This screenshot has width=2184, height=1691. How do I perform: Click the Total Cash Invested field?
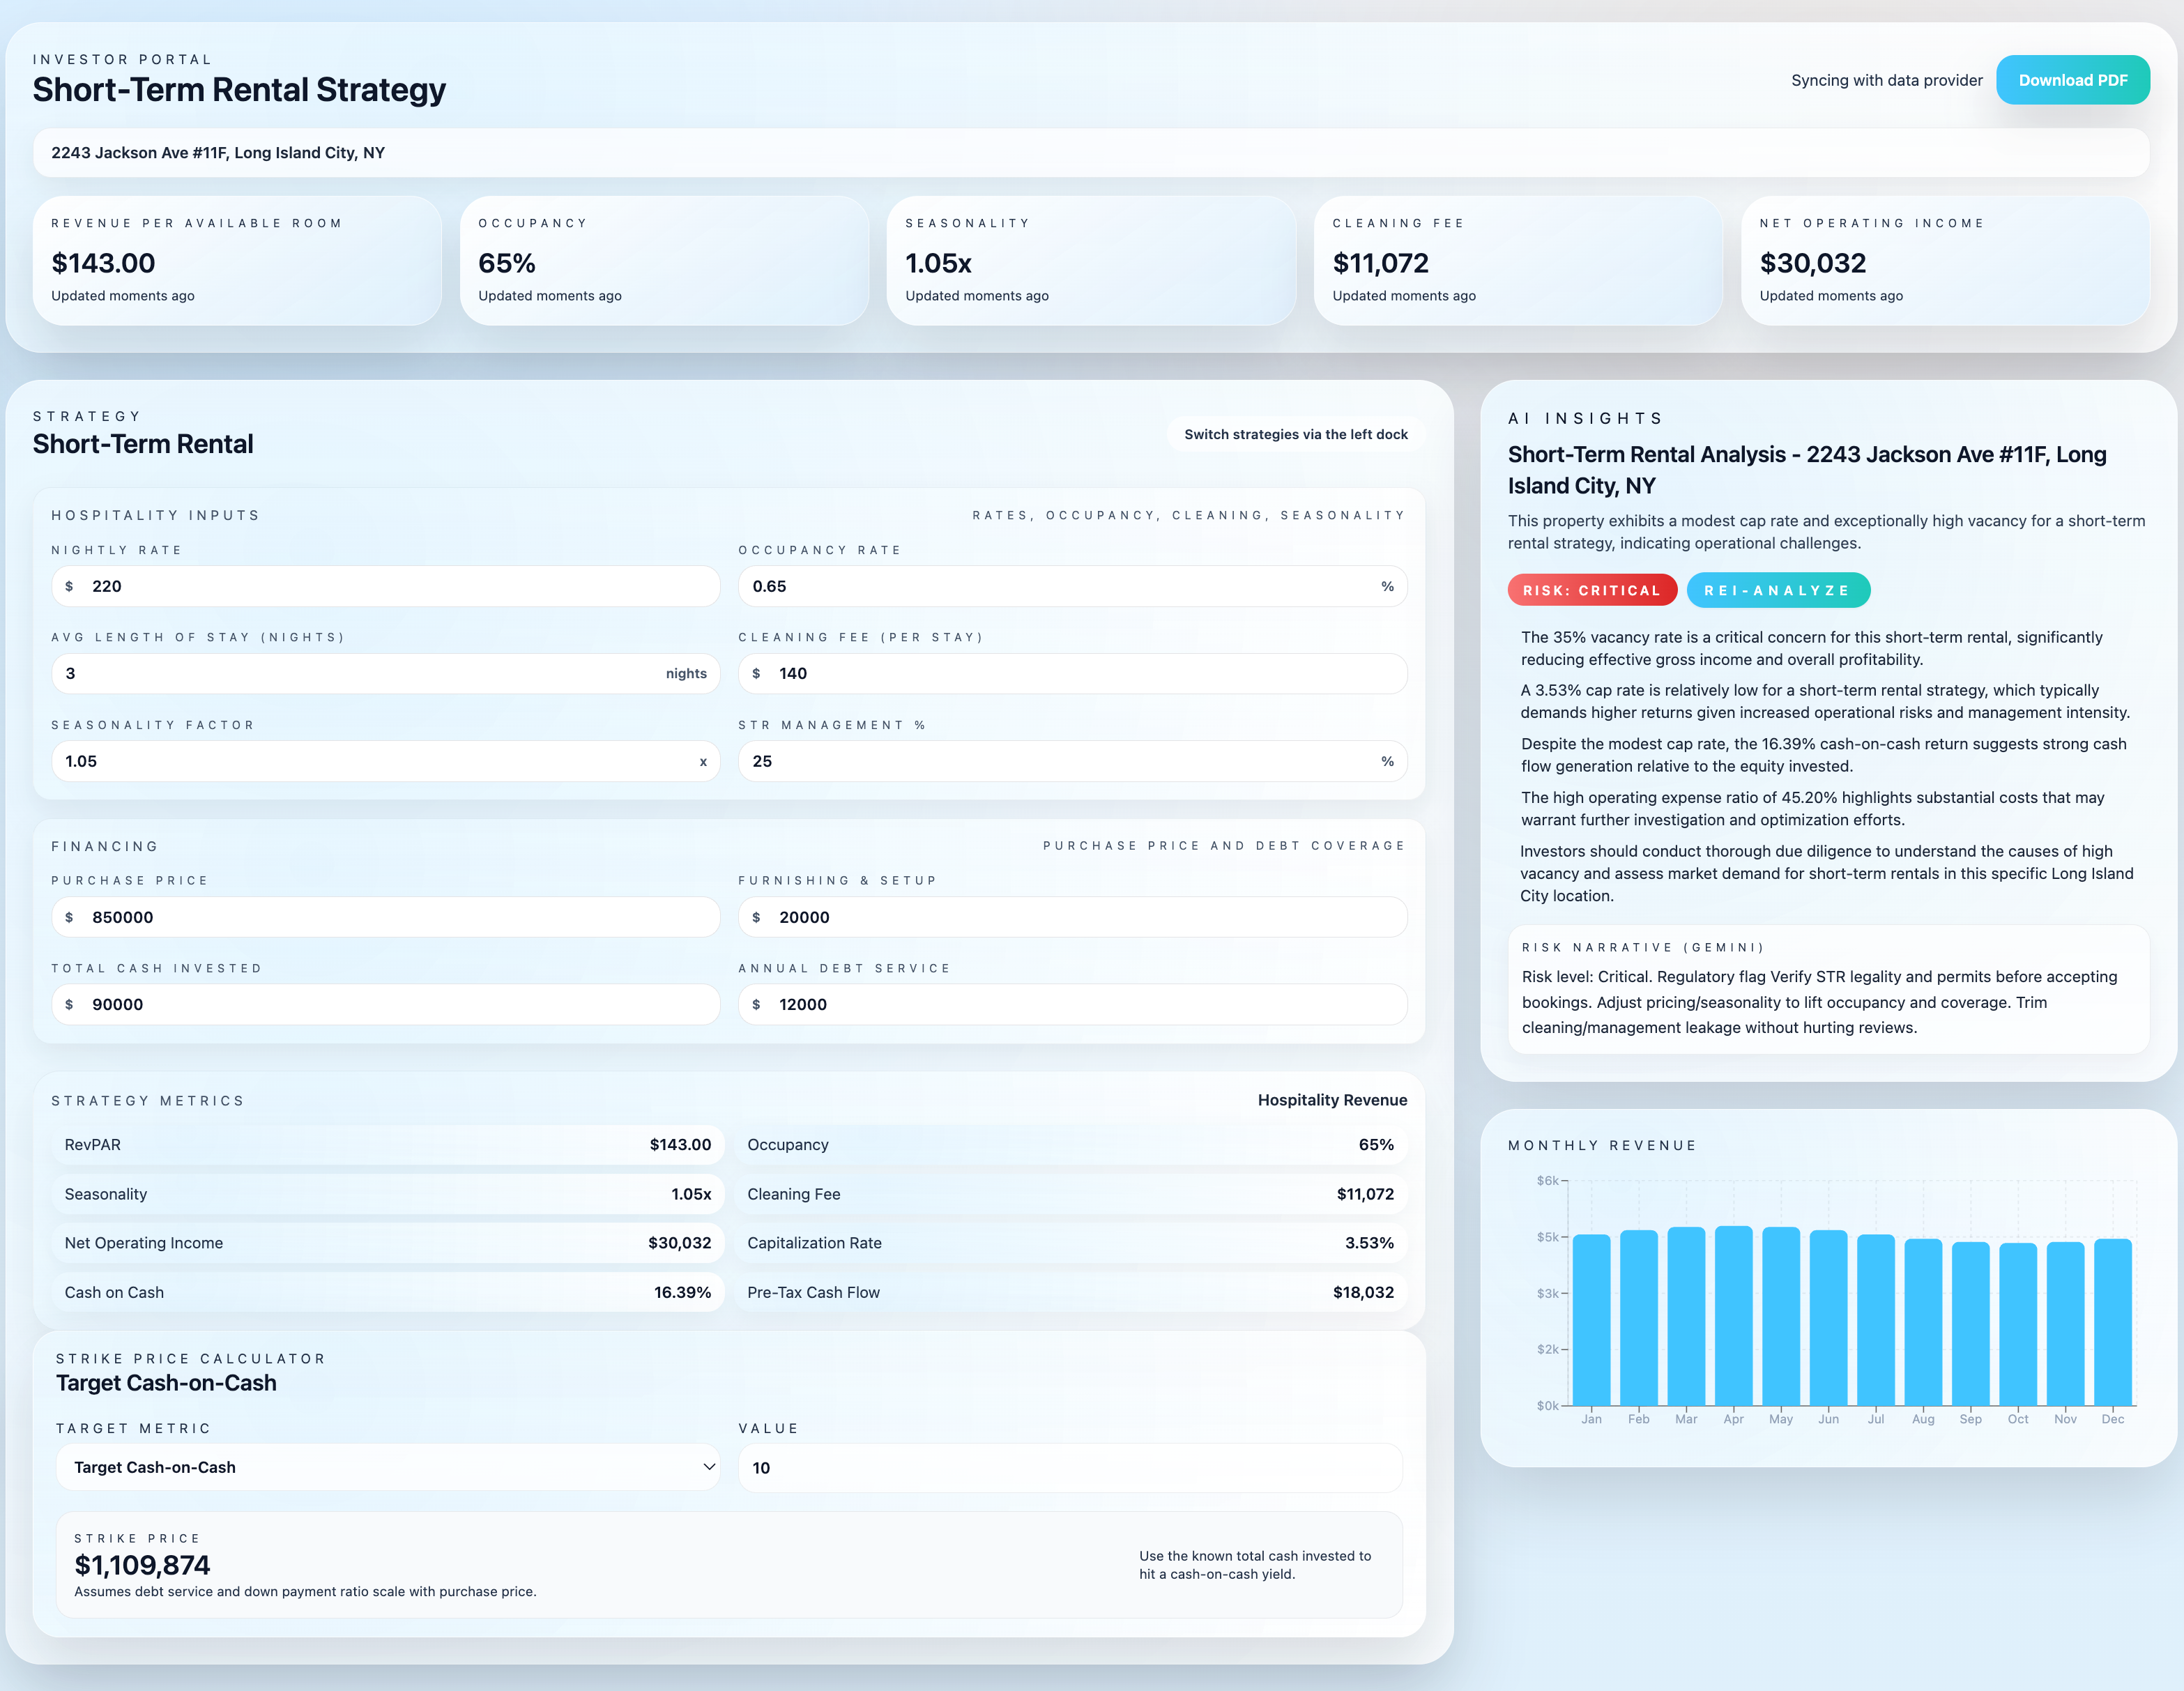[x=386, y=1004]
